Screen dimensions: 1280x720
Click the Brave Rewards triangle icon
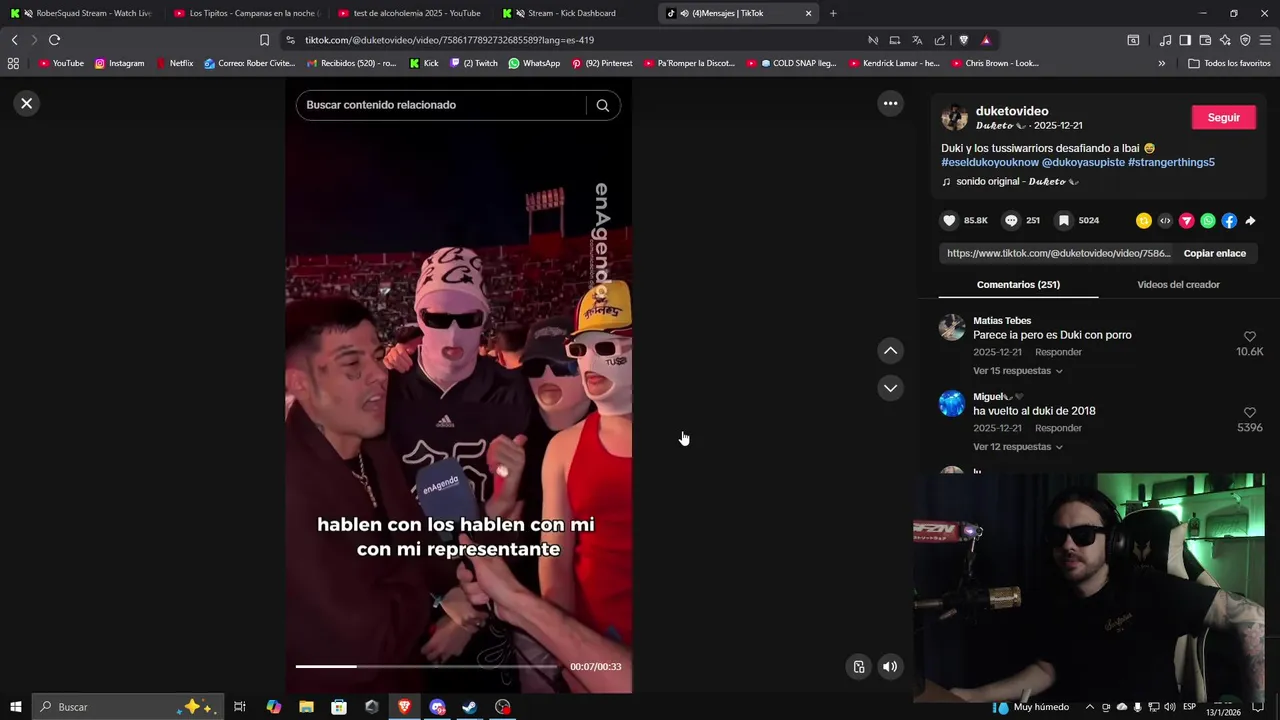click(986, 40)
